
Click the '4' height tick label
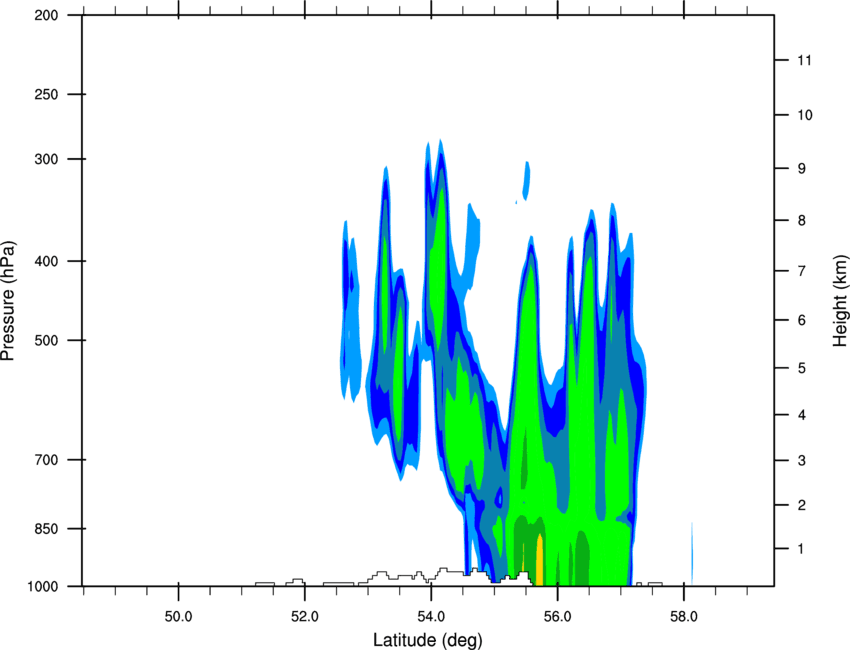click(x=802, y=415)
